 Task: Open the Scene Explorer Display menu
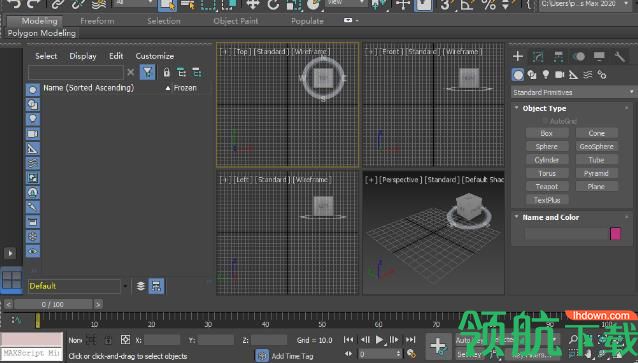(83, 56)
